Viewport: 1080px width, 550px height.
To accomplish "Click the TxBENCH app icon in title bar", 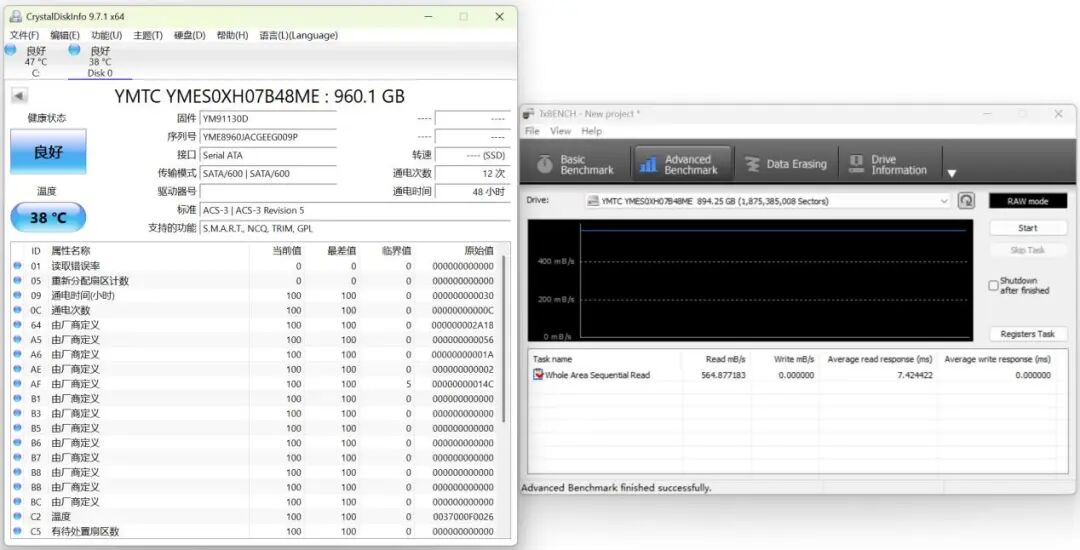I will pyautogui.click(x=528, y=114).
